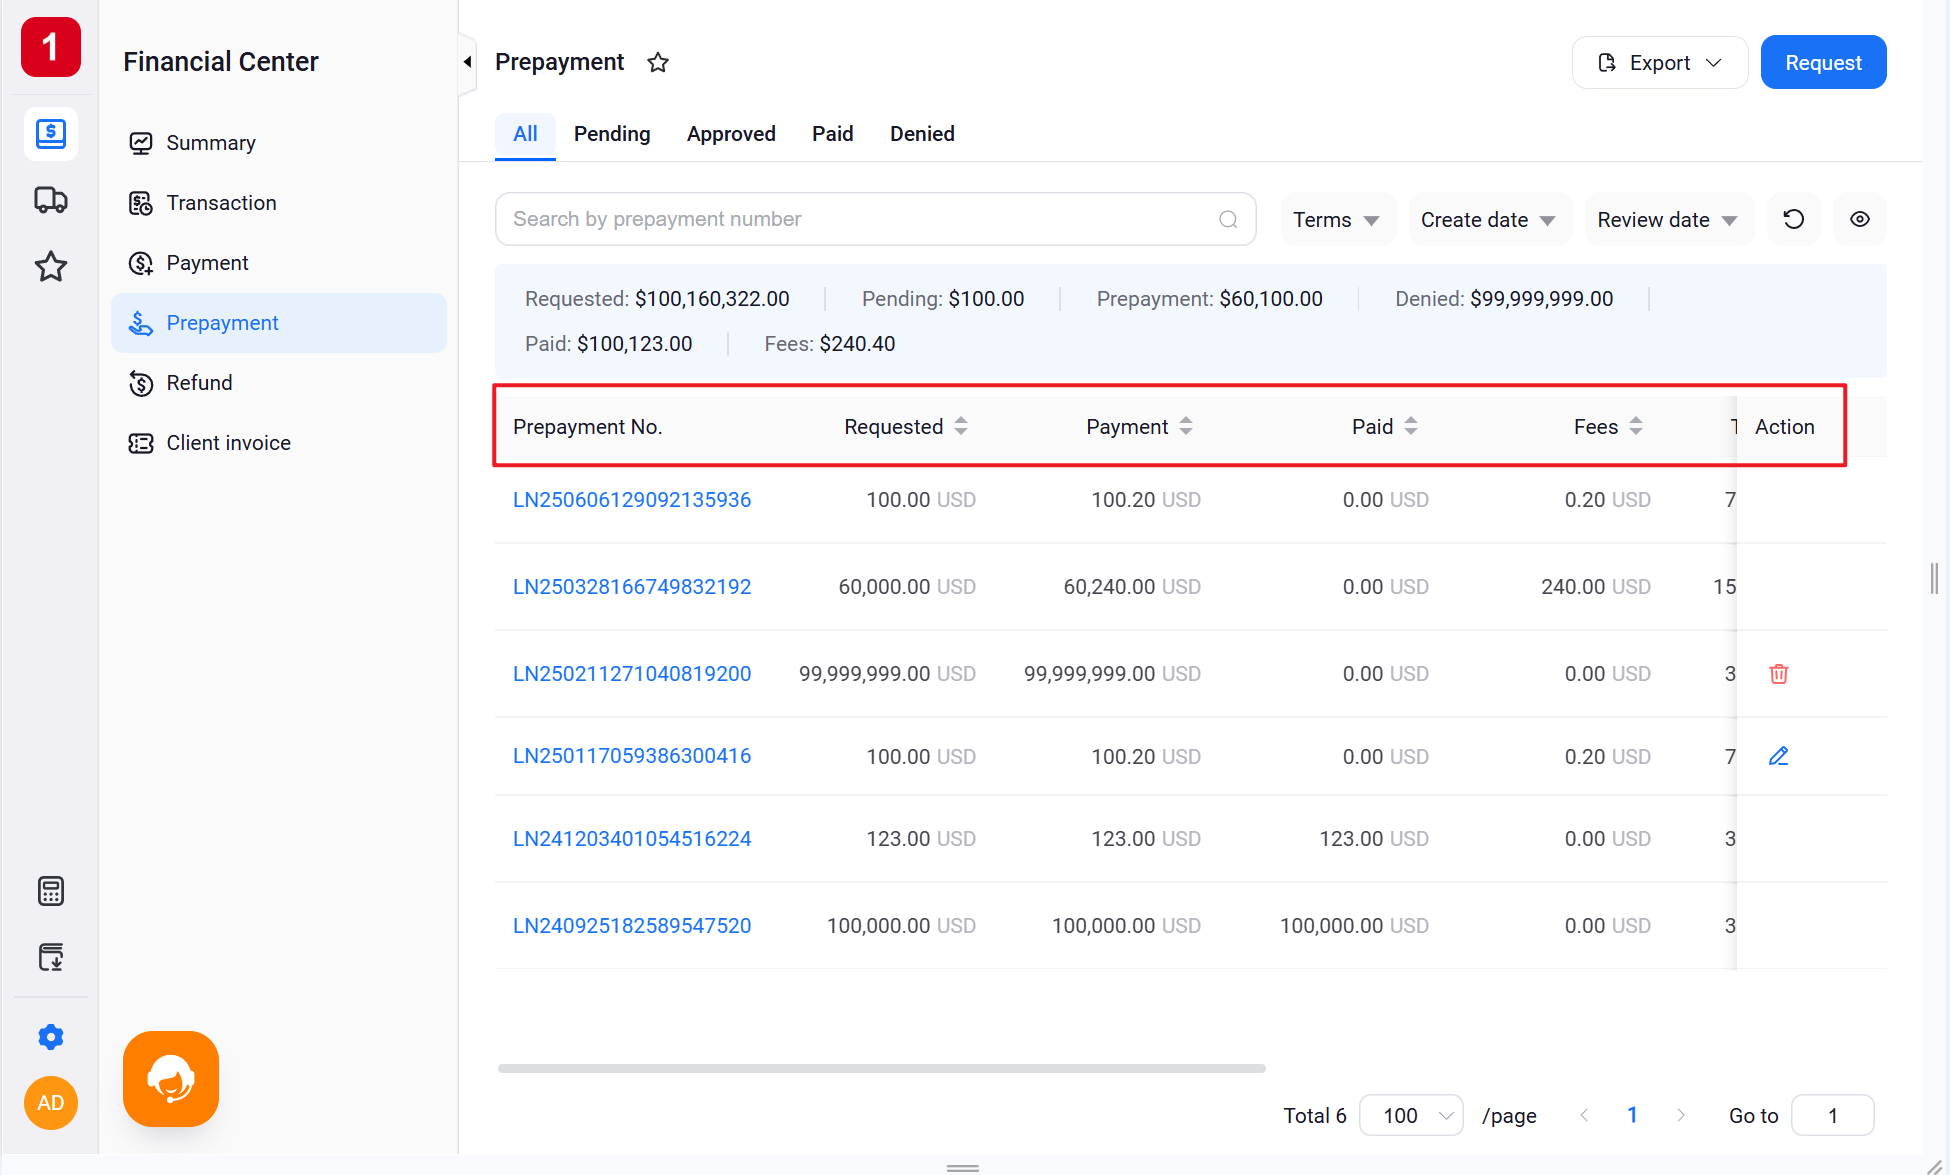This screenshot has height=1175, width=1950.
Task: Switch to the Pending tab
Action: coord(612,134)
